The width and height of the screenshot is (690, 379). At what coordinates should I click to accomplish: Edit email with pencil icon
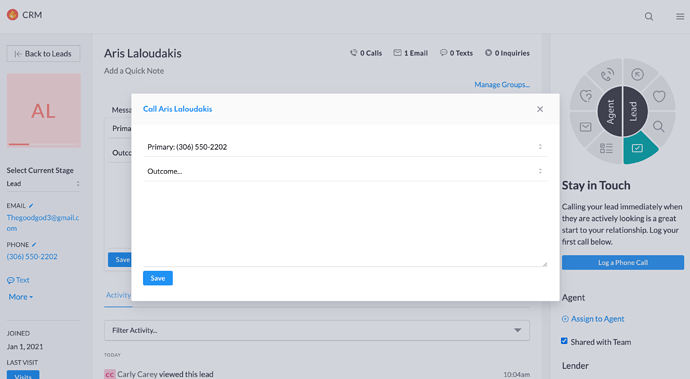31,206
